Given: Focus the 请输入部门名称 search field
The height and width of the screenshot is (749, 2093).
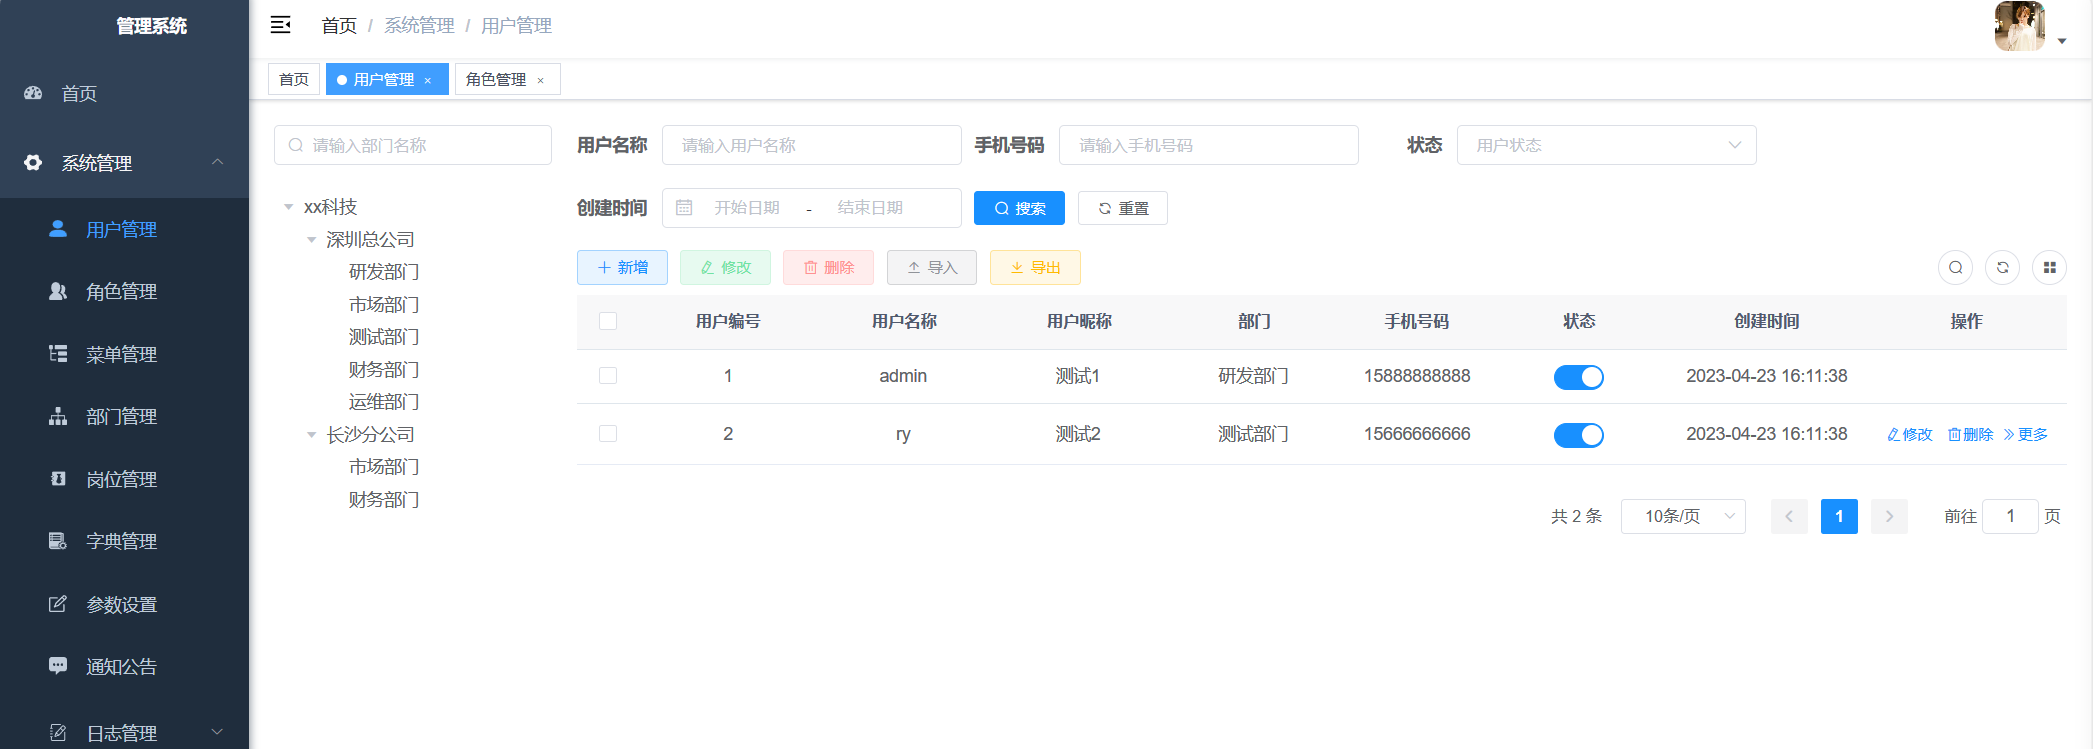Looking at the screenshot, I should coord(413,145).
